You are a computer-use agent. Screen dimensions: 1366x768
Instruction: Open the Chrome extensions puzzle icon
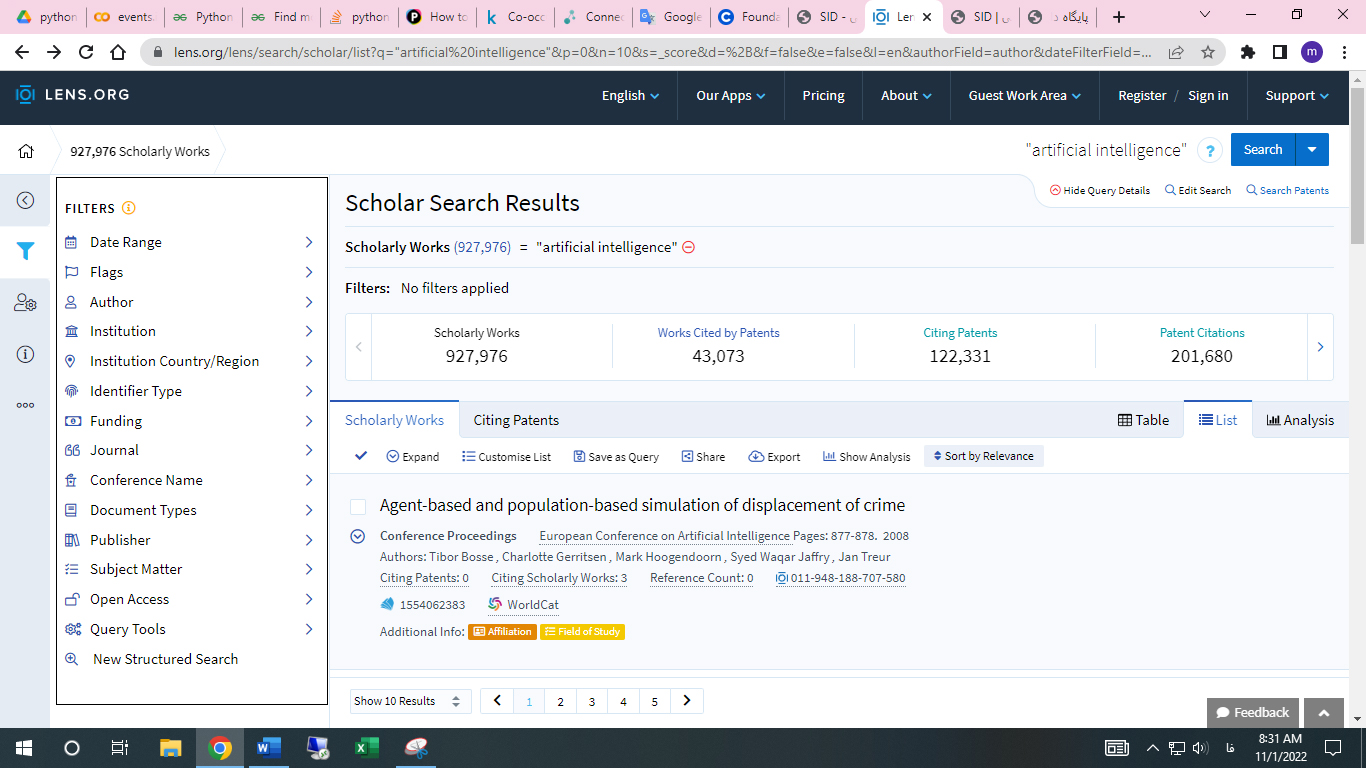[x=1247, y=52]
